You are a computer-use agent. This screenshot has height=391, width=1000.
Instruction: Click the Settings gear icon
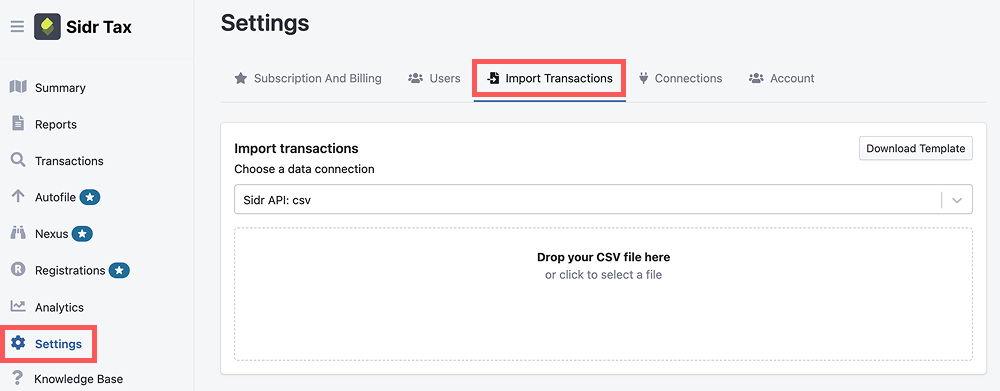click(18, 343)
